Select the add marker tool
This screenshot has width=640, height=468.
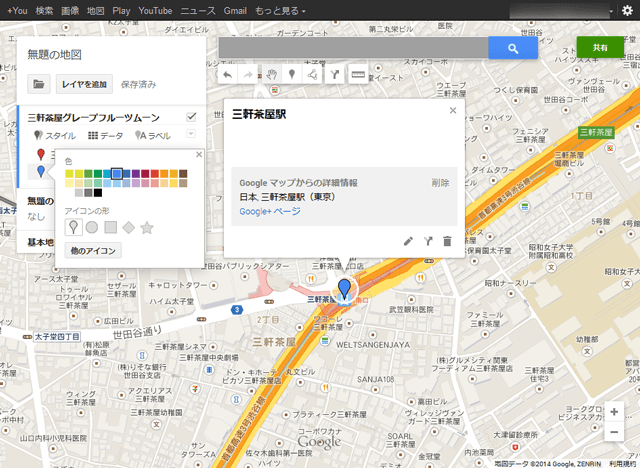291,75
